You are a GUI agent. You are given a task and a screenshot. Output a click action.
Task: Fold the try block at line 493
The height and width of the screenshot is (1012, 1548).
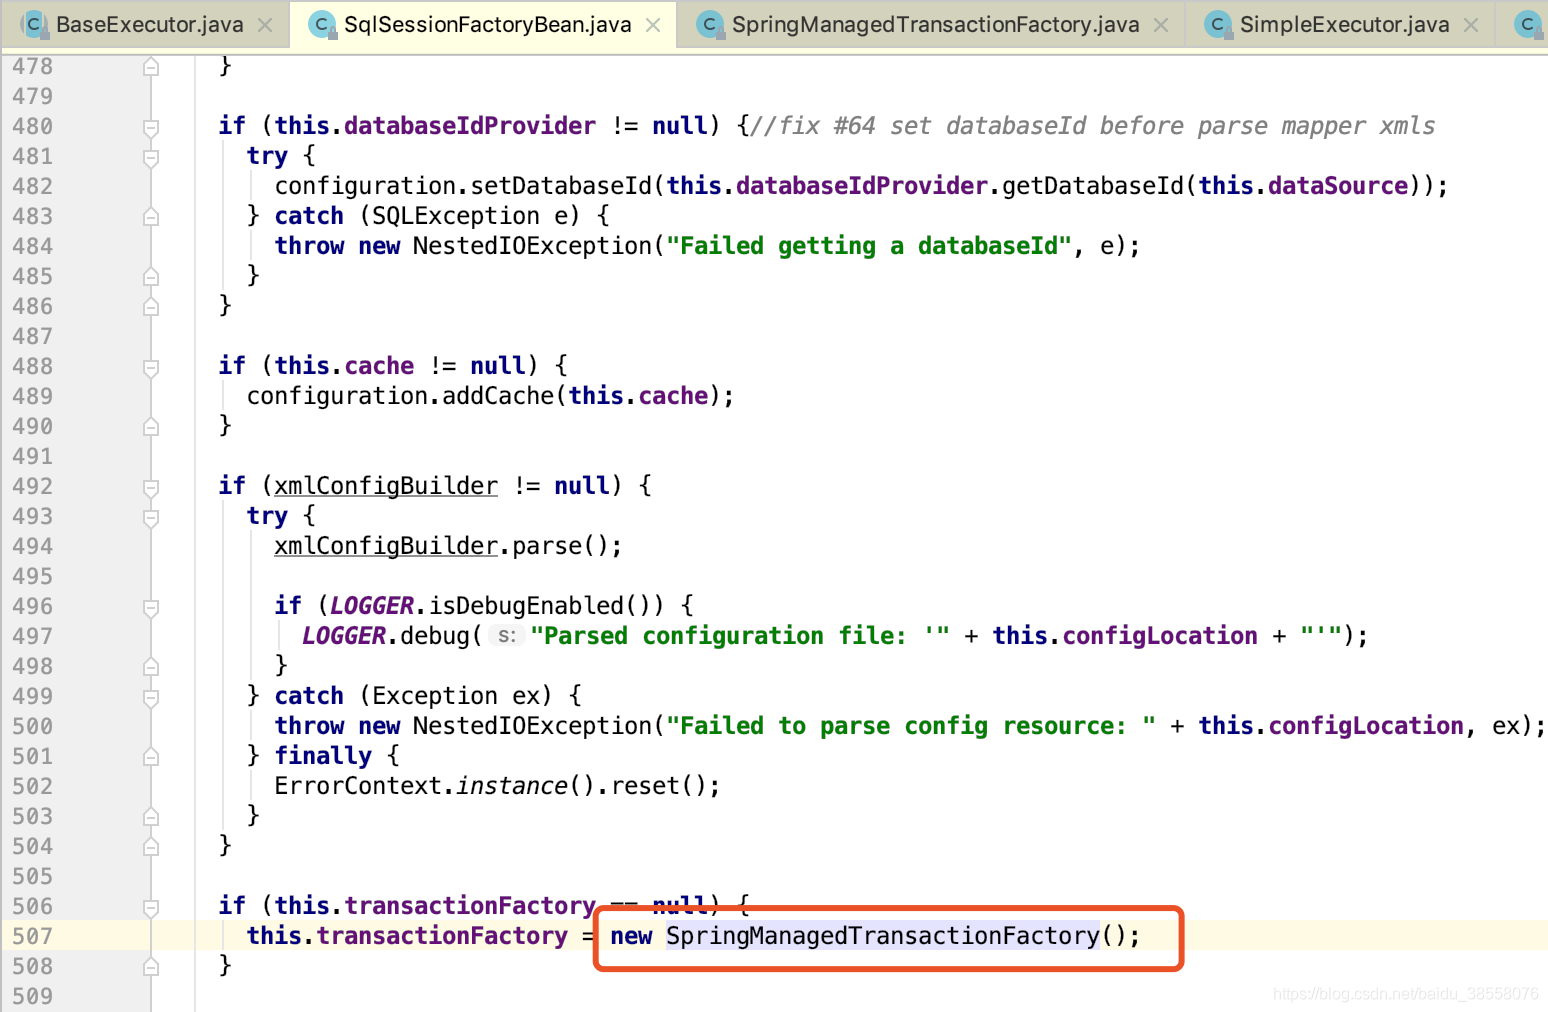click(x=151, y=517)
